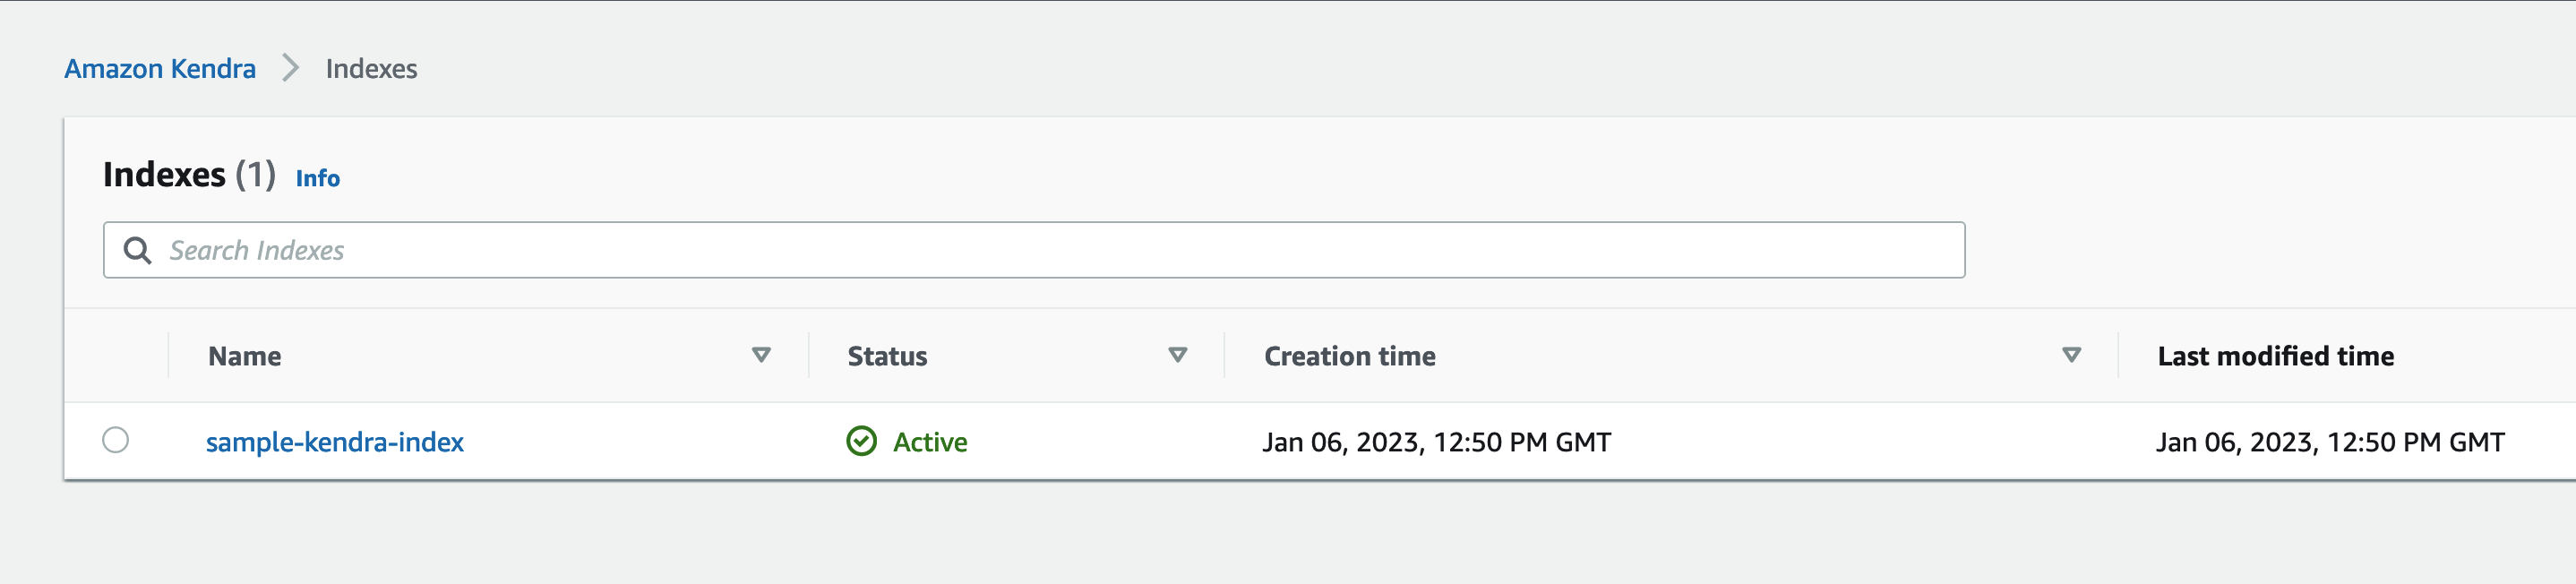Select the sample-kendra-index radio button
Screen dimensions: 2576x584
point(116,440)
